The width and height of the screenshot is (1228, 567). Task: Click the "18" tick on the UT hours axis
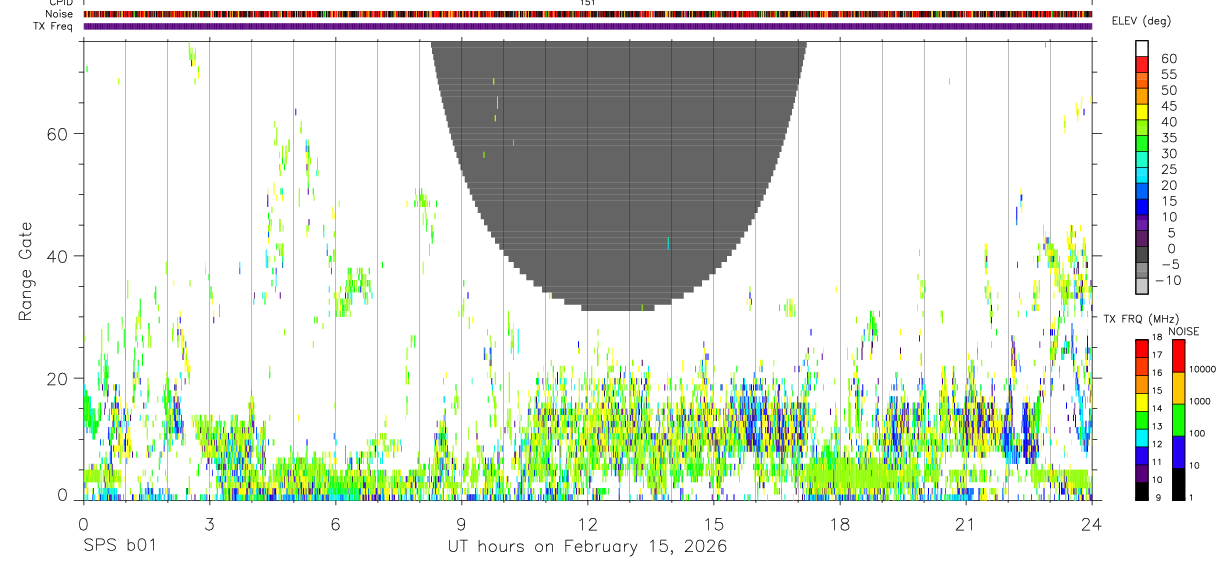click(839, 523)
